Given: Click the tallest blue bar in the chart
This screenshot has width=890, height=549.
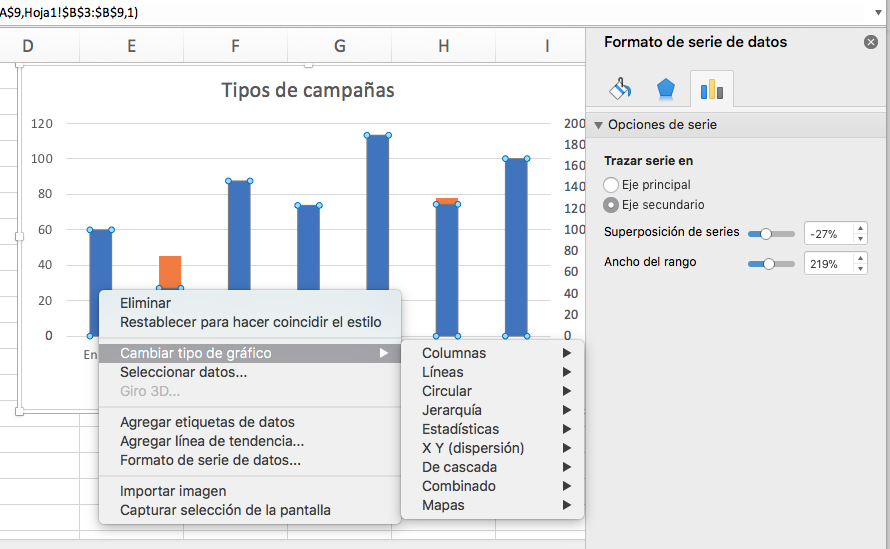Looking at the screenshot, I should 378,213.
